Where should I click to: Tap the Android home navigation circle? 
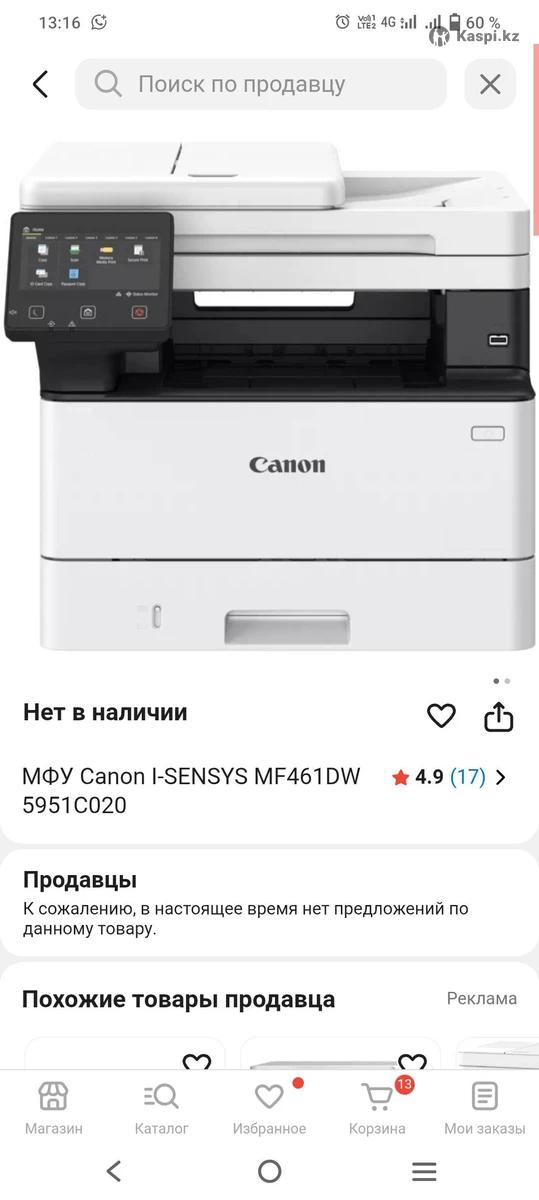[269, 1171]
